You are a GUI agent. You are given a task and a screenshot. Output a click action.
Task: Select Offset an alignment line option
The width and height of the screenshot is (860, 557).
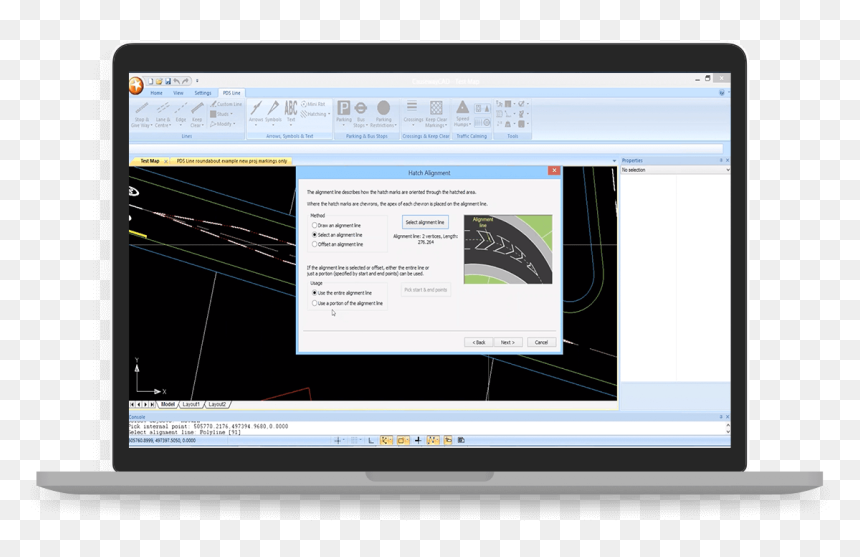(337, 245)
